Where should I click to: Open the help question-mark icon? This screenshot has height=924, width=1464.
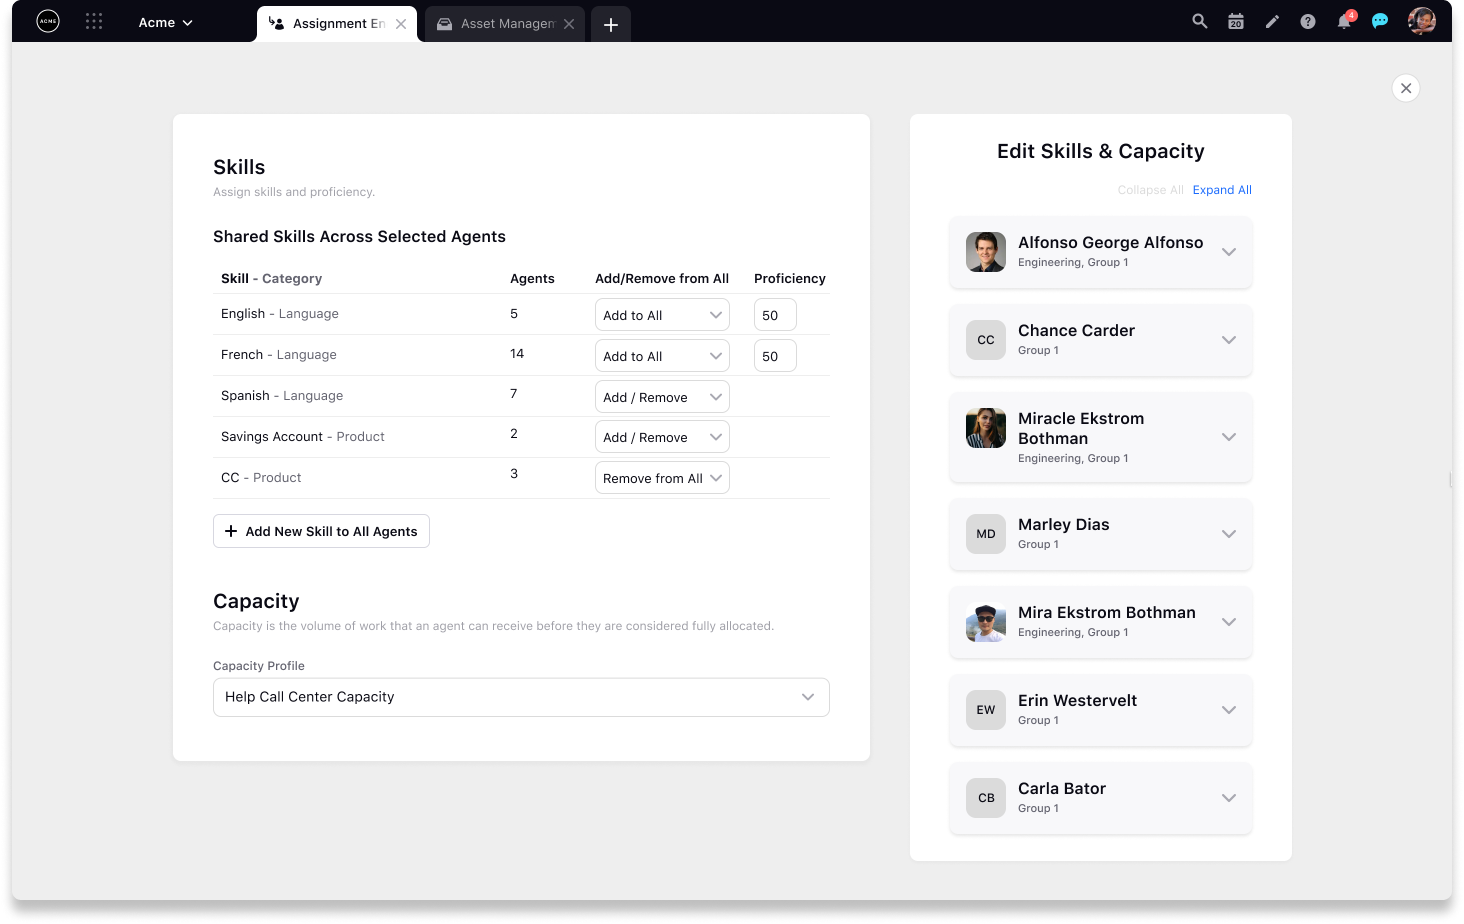coord(1307,20)
